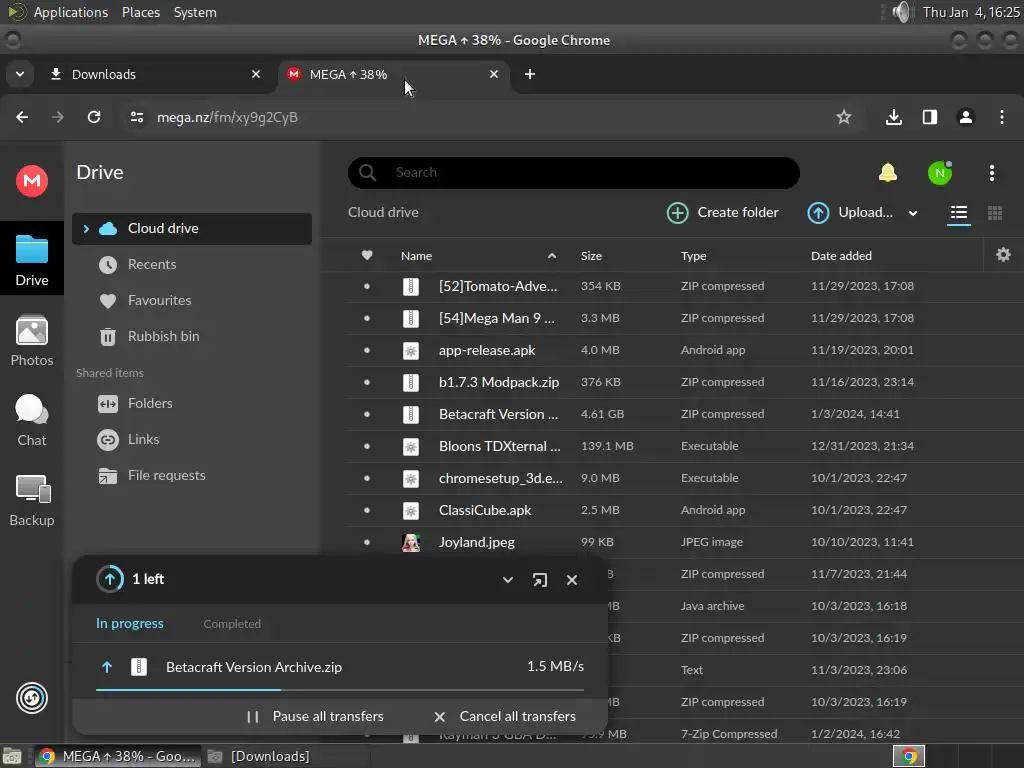Click the upload progress circle icon
The width and height of the screenshot is (1024, 768).
(x=110, y=579)
